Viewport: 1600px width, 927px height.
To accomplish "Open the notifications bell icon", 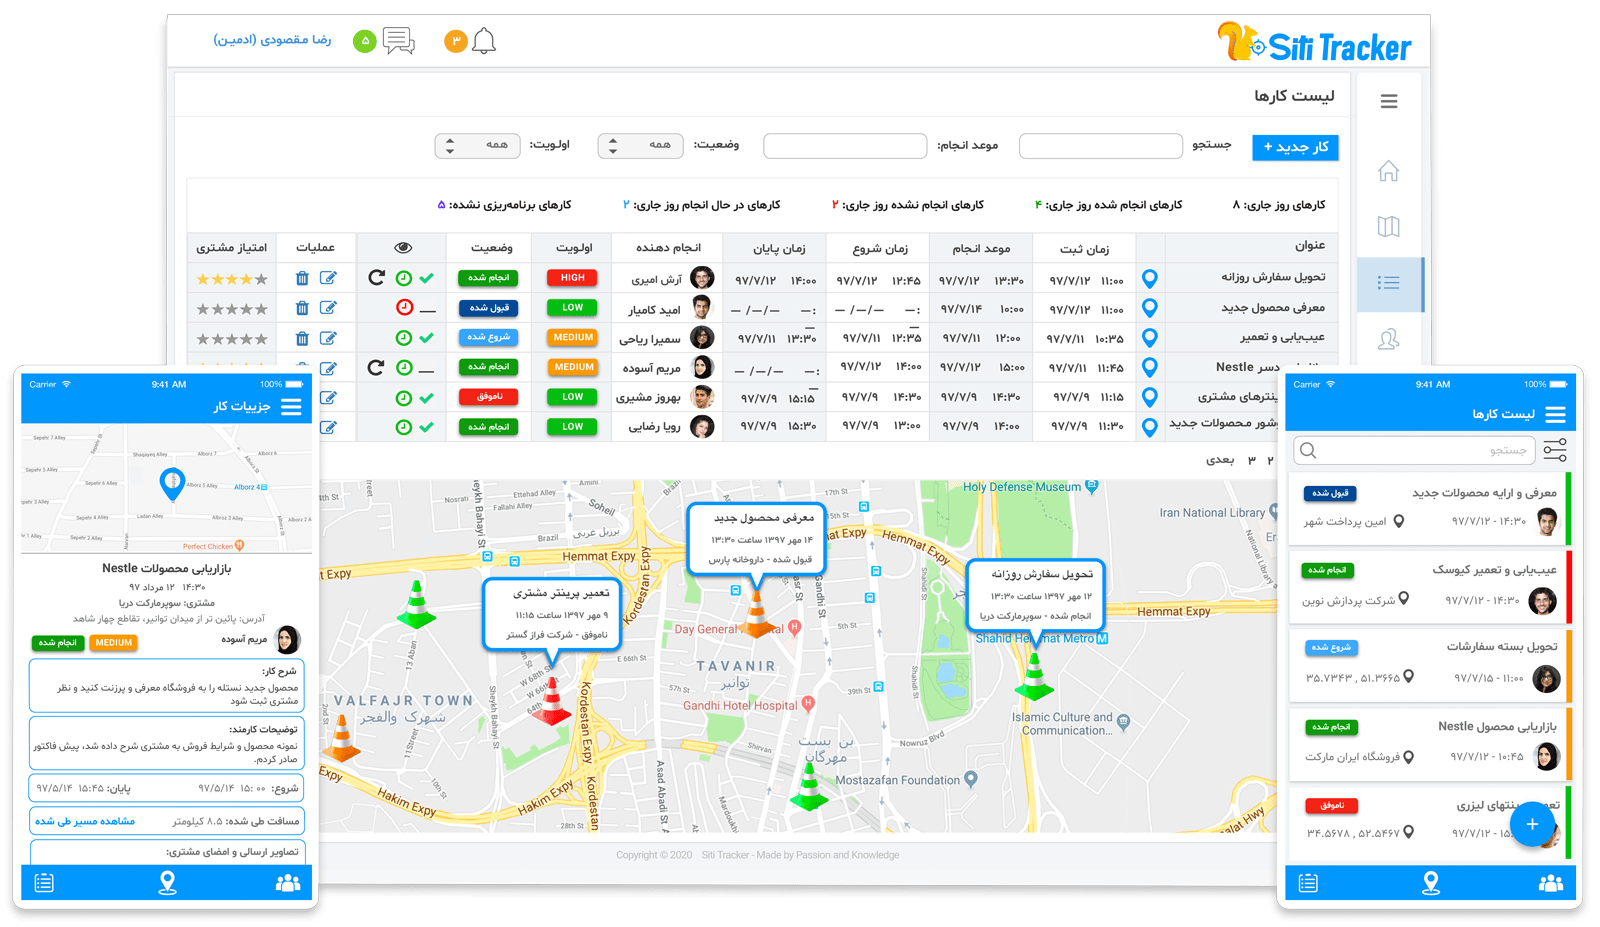I will [x=484, y=41].
